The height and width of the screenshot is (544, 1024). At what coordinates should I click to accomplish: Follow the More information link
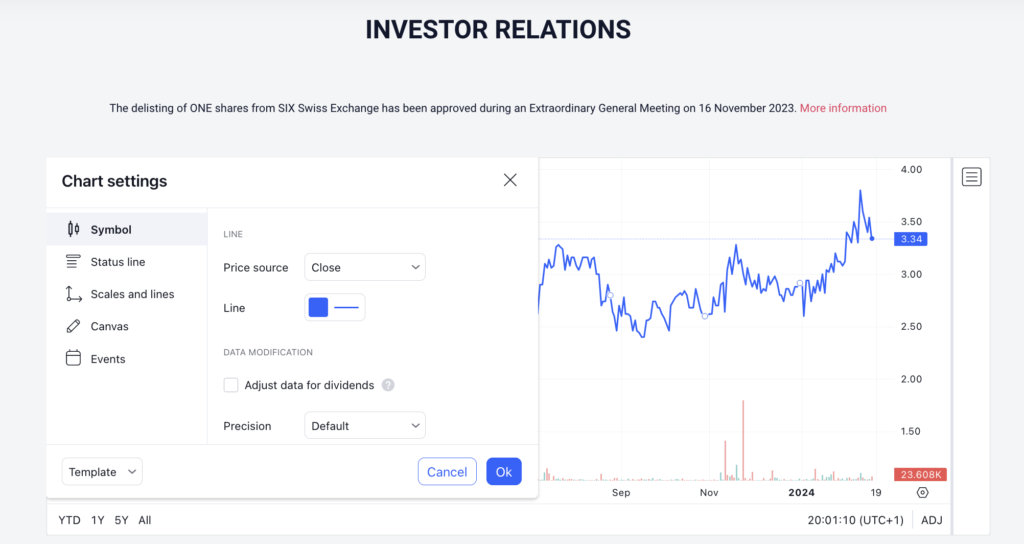tap(843, 108)
